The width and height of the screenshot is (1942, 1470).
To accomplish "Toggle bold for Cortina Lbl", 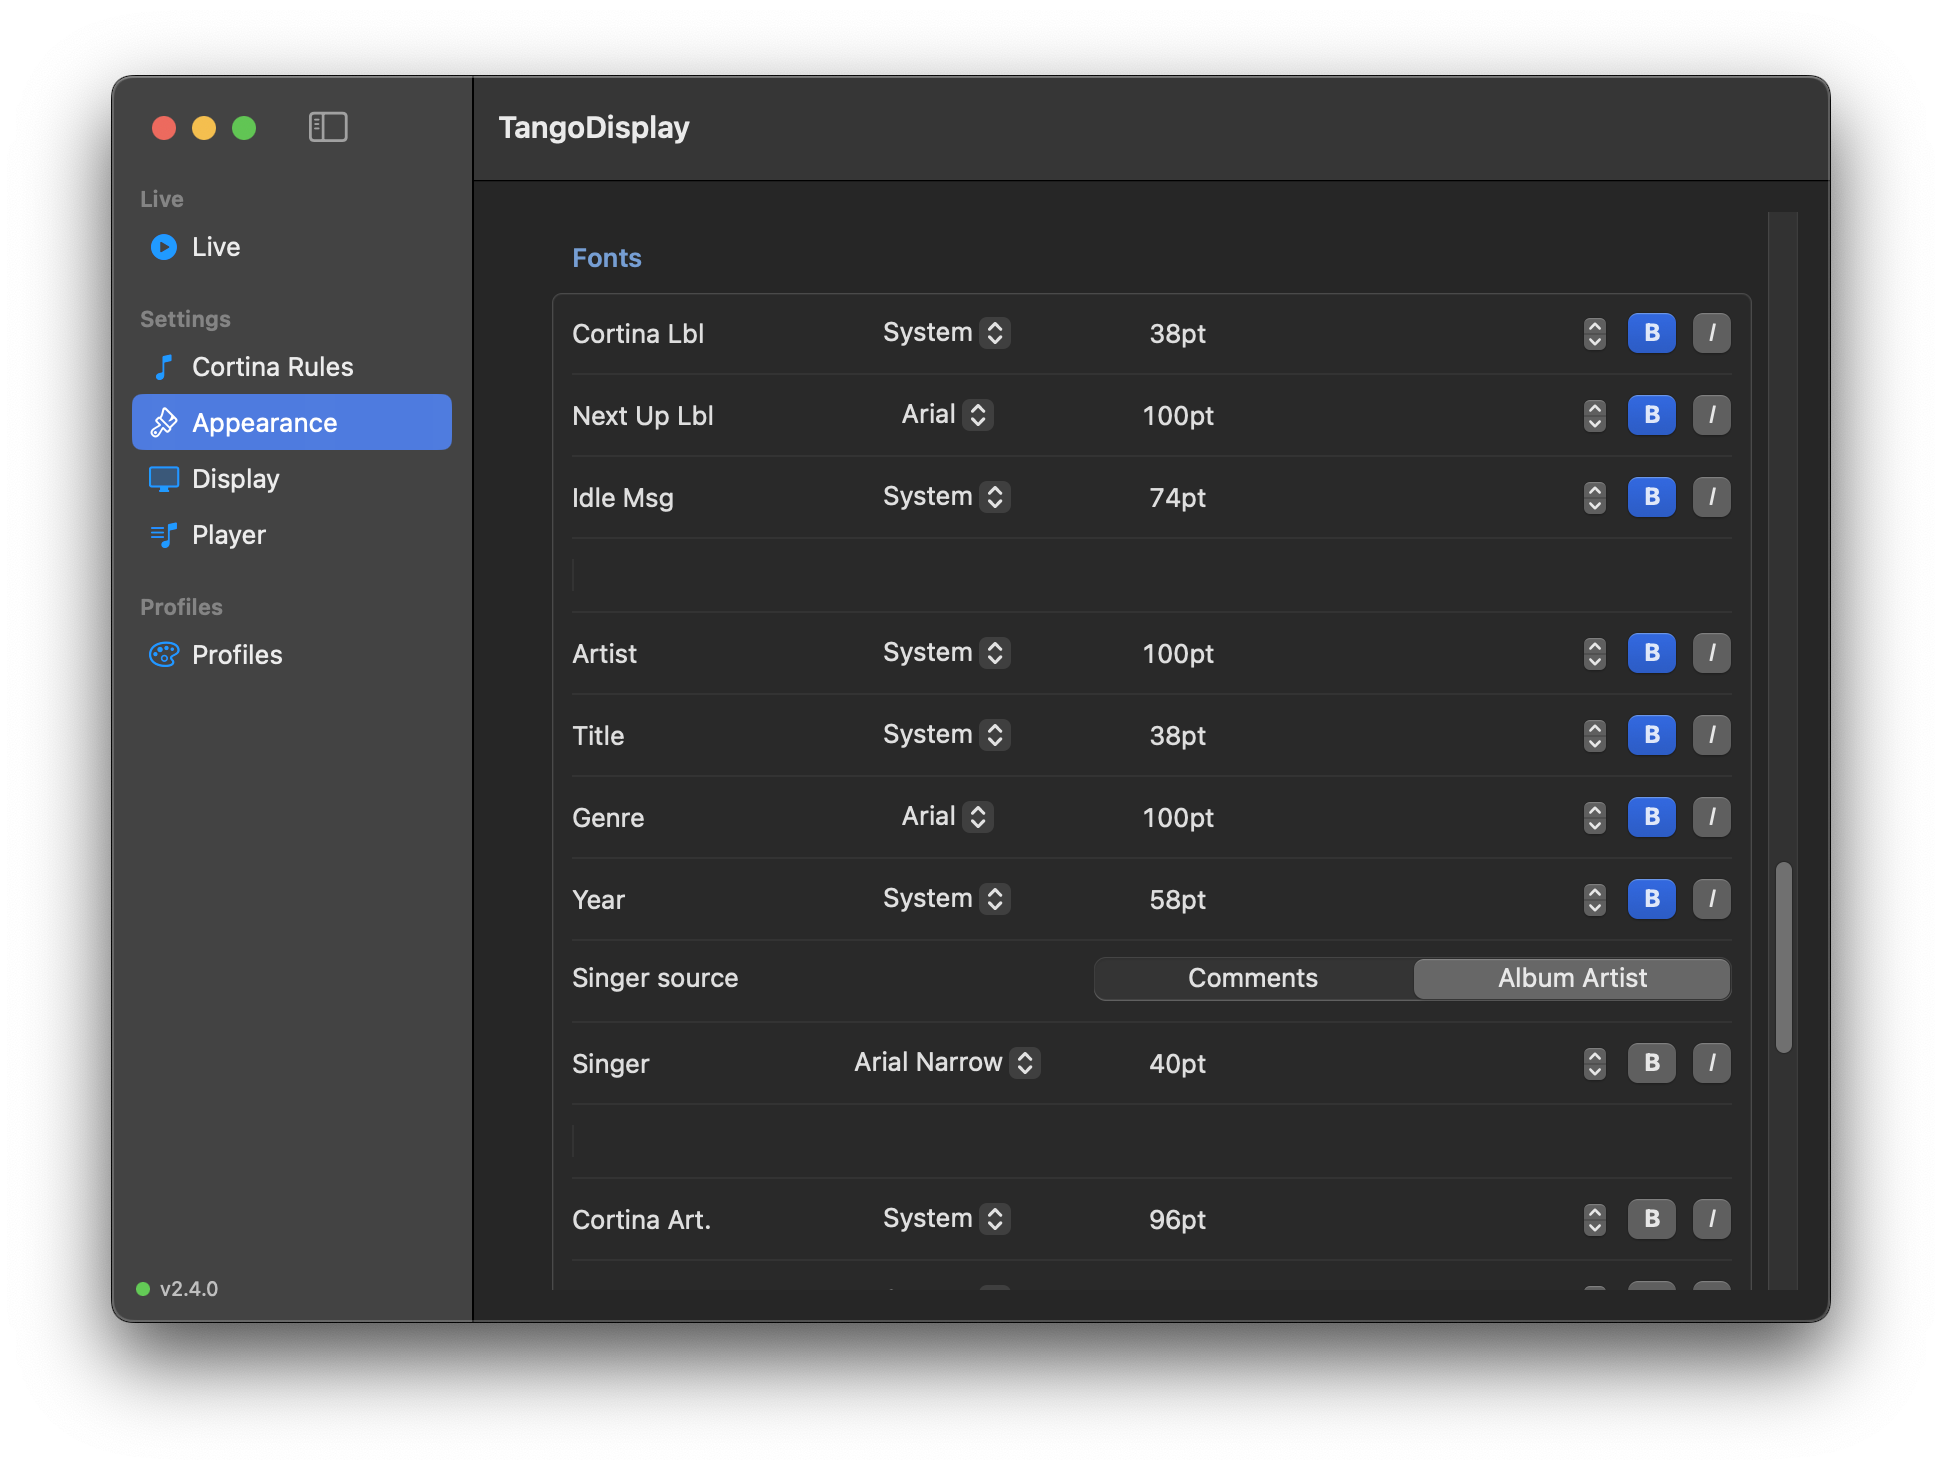I will click(1652, 333).
